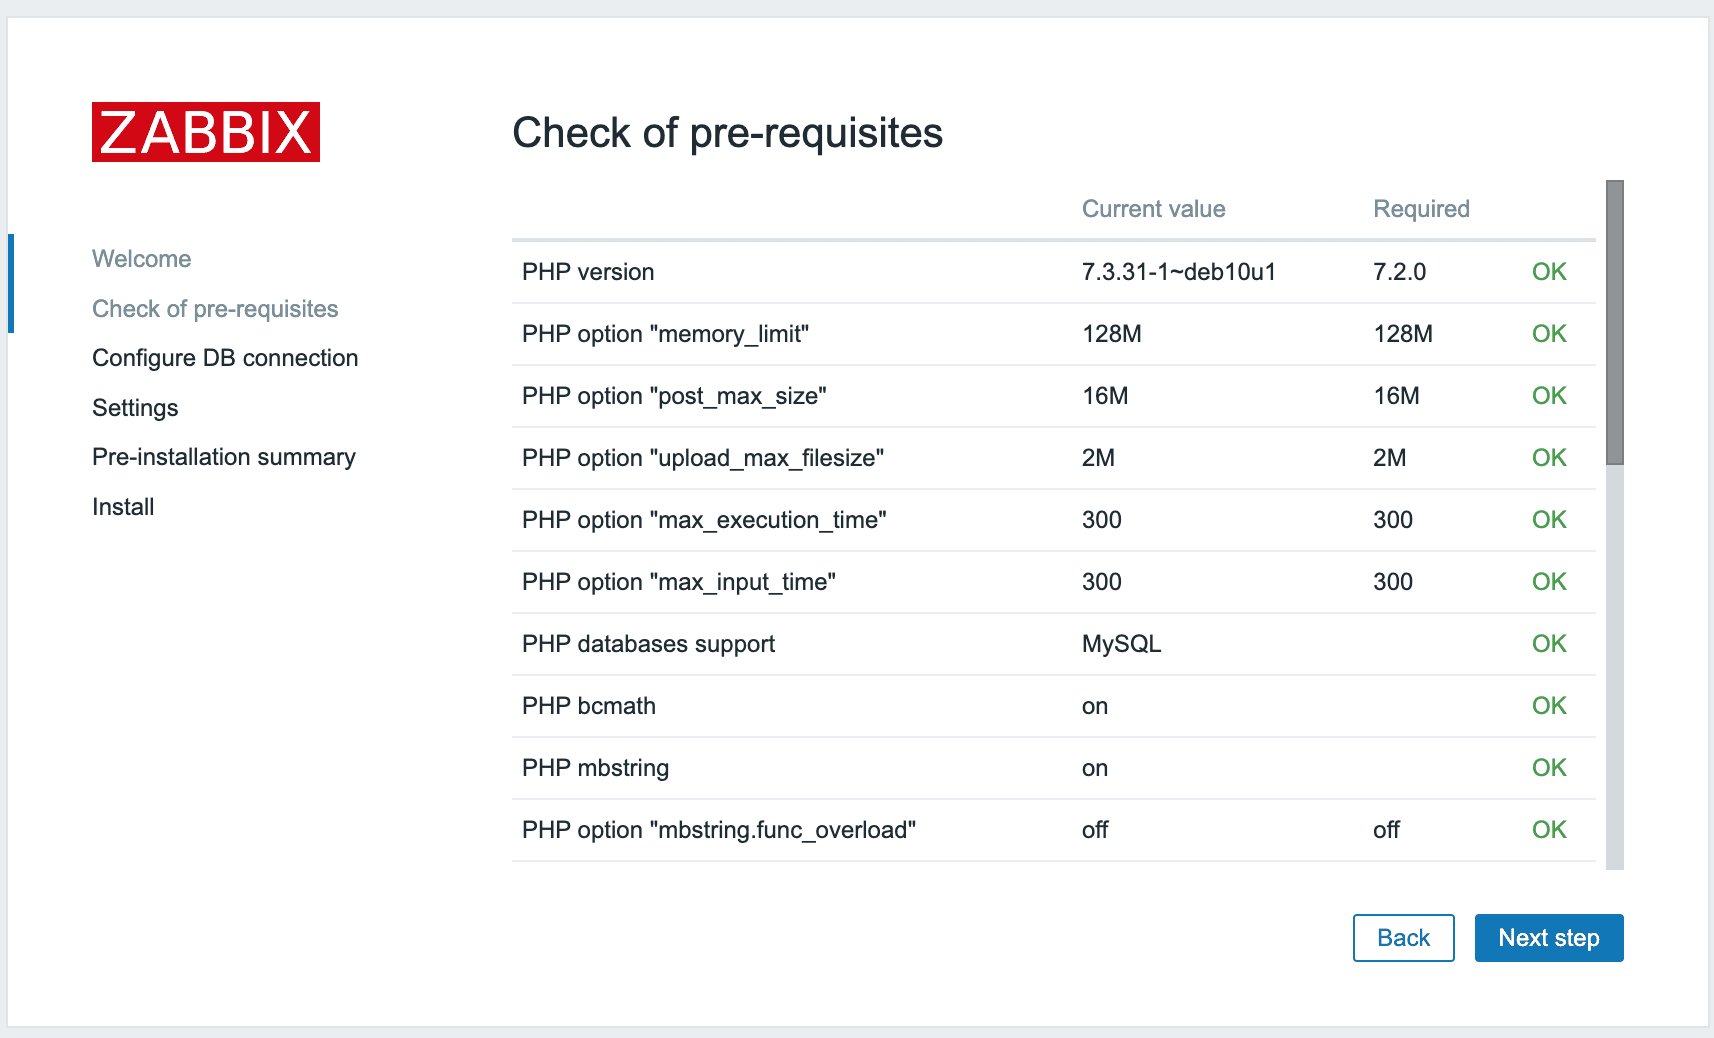This screenshot has height=1038, width=1714.
Task: Click the Back button
Action: coord(1404,938)
